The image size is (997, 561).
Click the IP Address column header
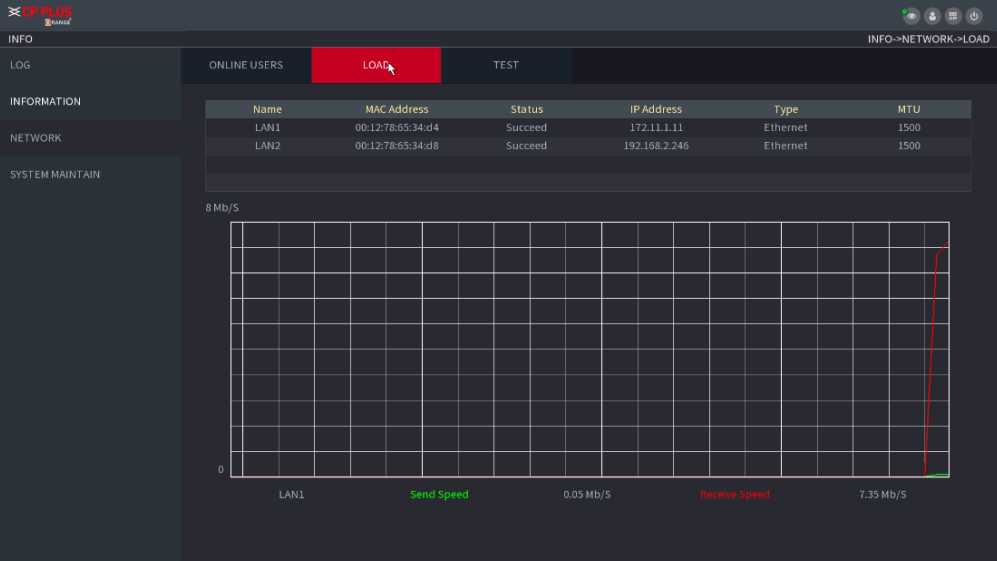656,109
